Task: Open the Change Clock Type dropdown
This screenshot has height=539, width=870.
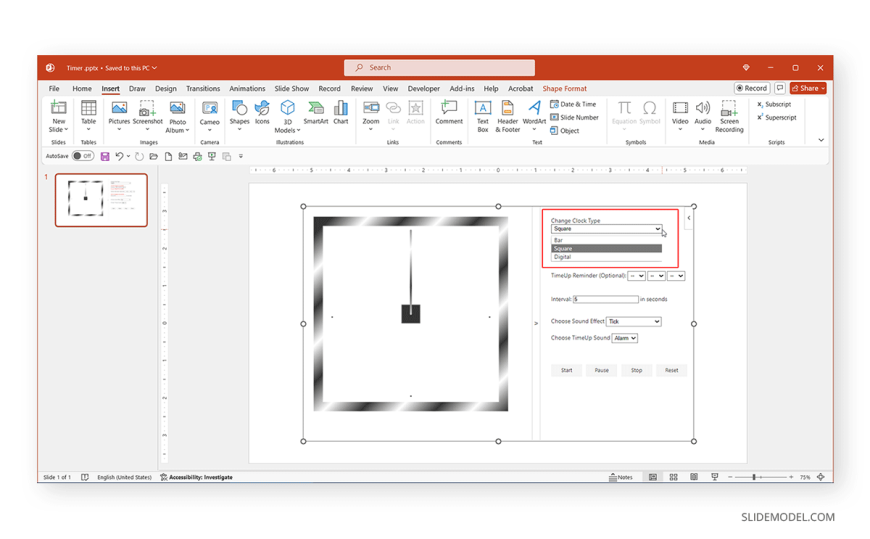Action: click(x=606, y=229)
